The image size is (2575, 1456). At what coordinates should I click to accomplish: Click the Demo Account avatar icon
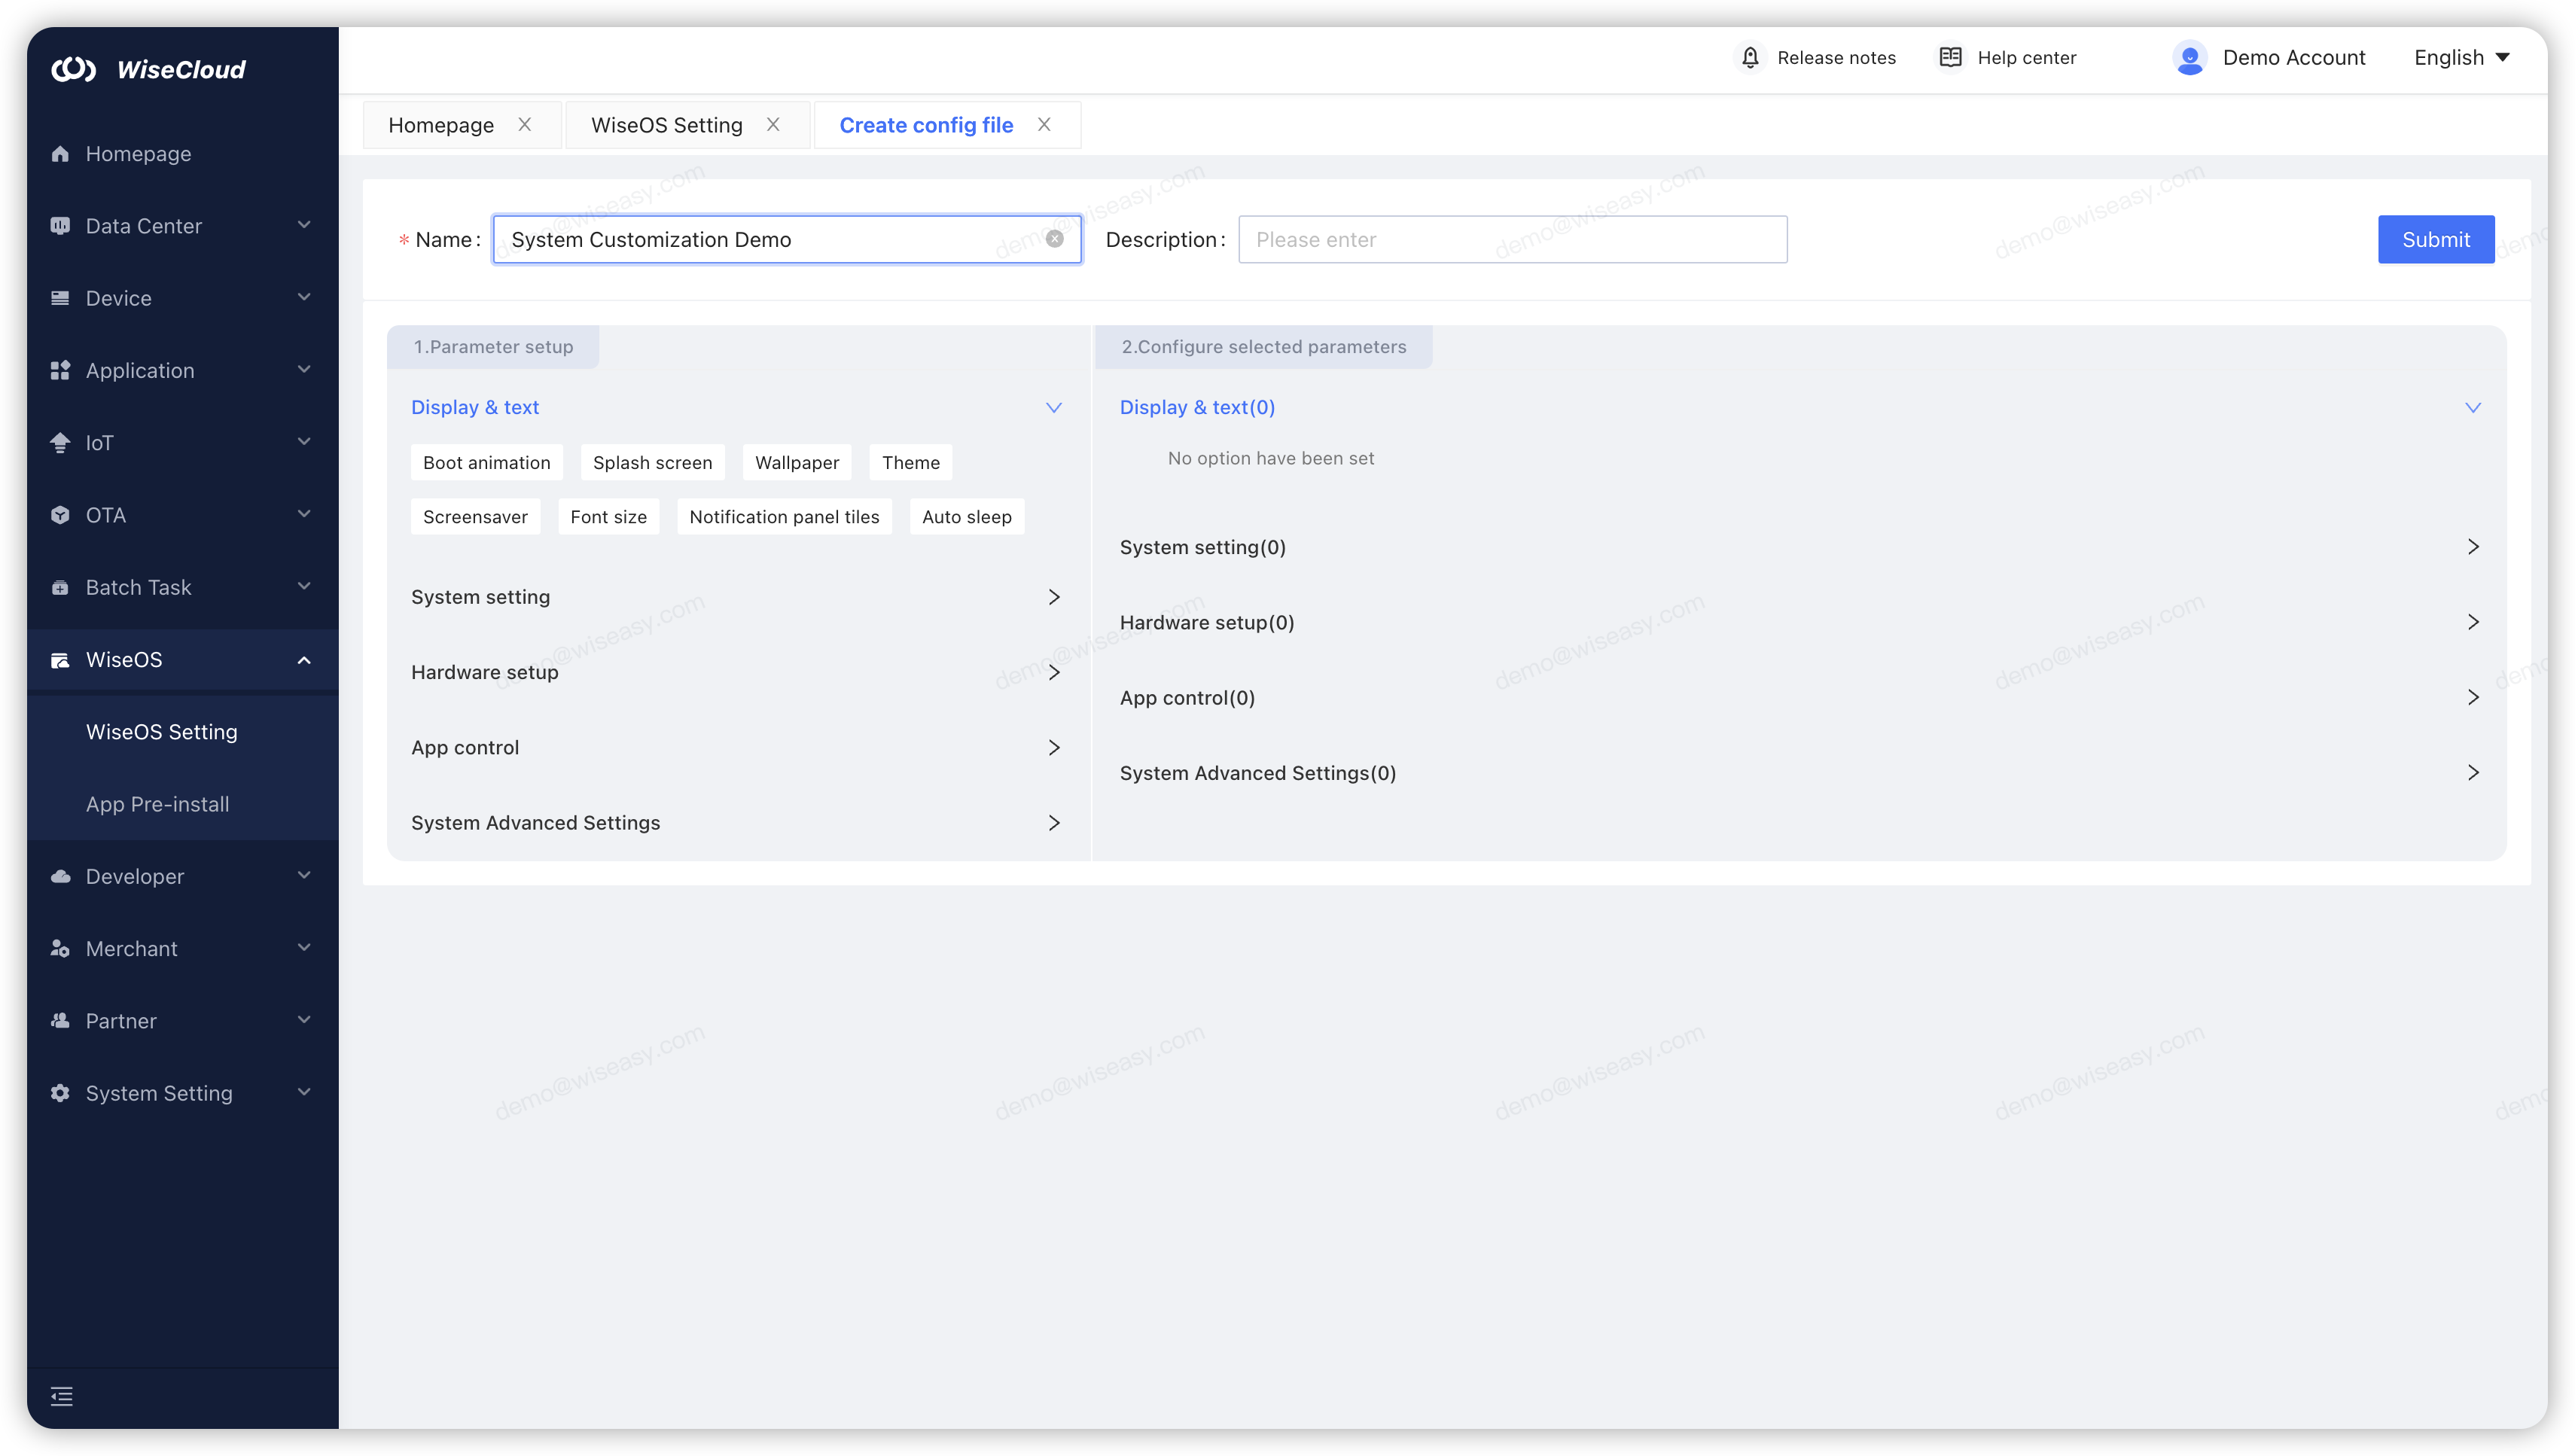click(x=2189, y=58)
